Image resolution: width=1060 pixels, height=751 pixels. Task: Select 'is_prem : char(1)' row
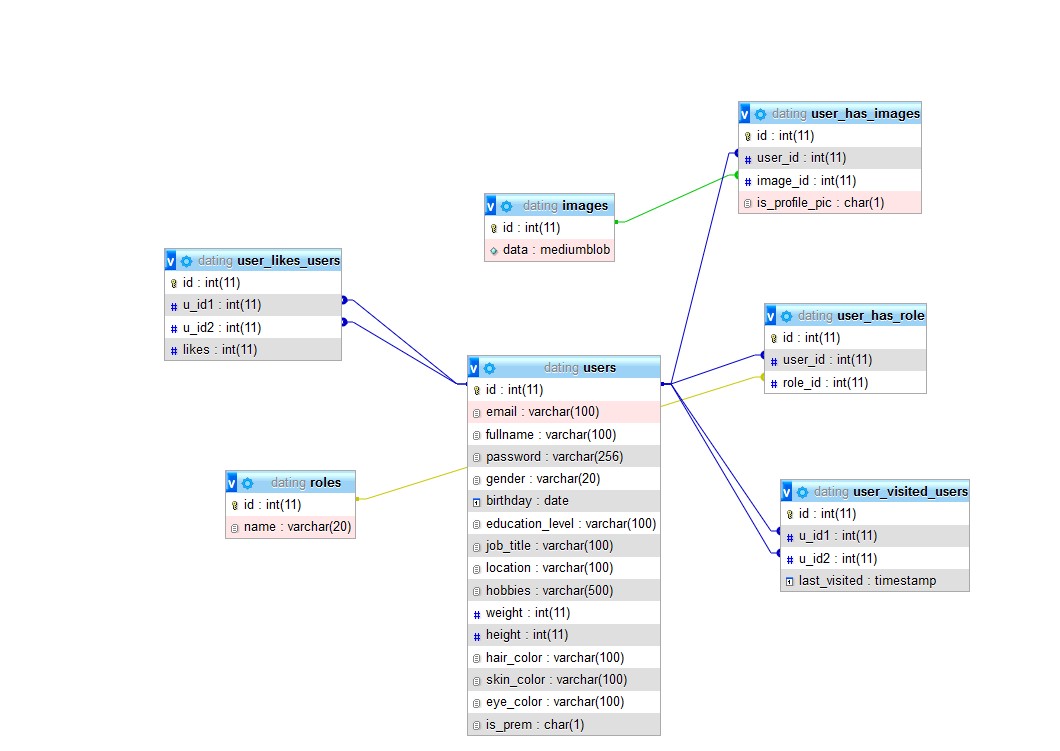tap(564, 724)
